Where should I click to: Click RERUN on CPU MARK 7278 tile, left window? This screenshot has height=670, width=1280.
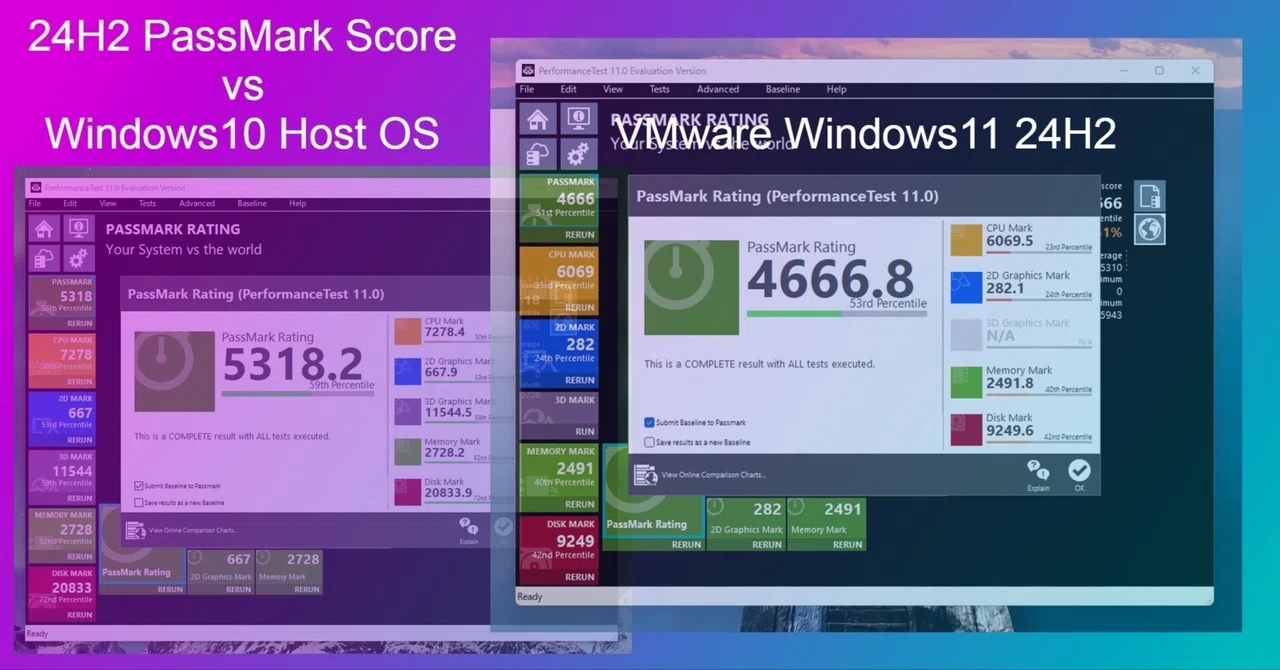80,382
